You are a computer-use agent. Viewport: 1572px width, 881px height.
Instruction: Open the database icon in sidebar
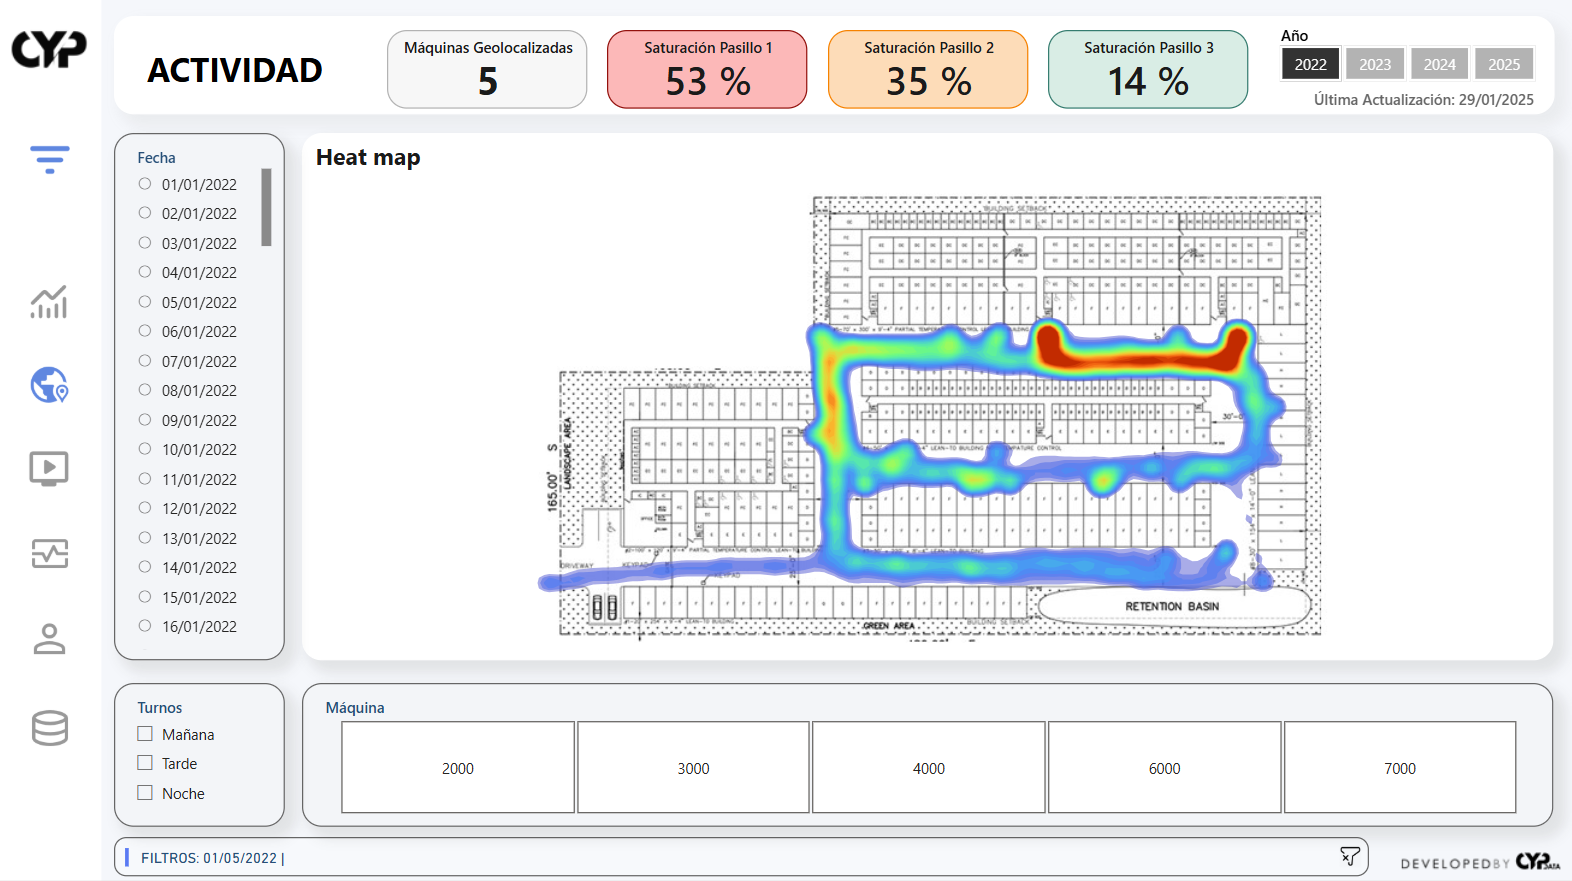(49, 728)
